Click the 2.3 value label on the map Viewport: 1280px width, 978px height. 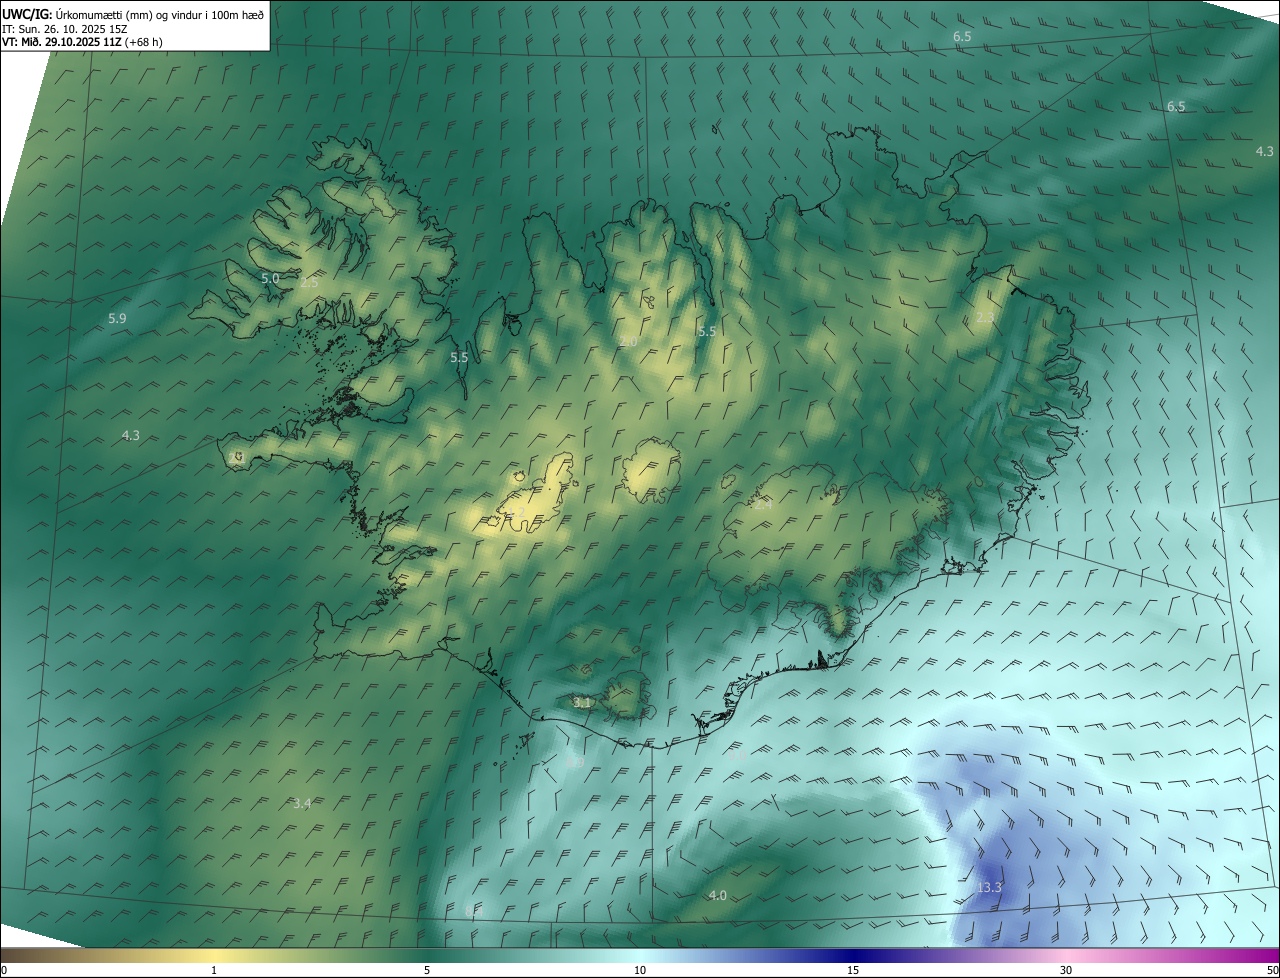[x=985, y=317]
